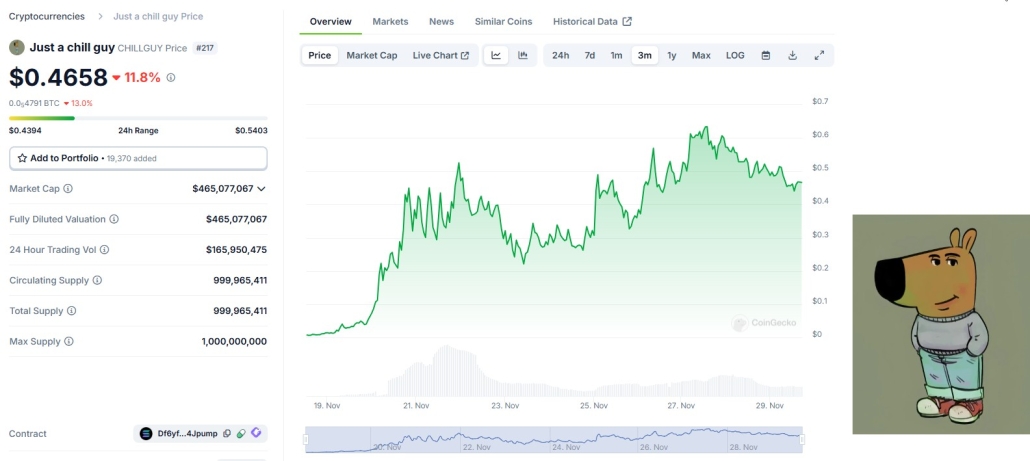
Task: Download the chart data icon
Action: (793, 55)
